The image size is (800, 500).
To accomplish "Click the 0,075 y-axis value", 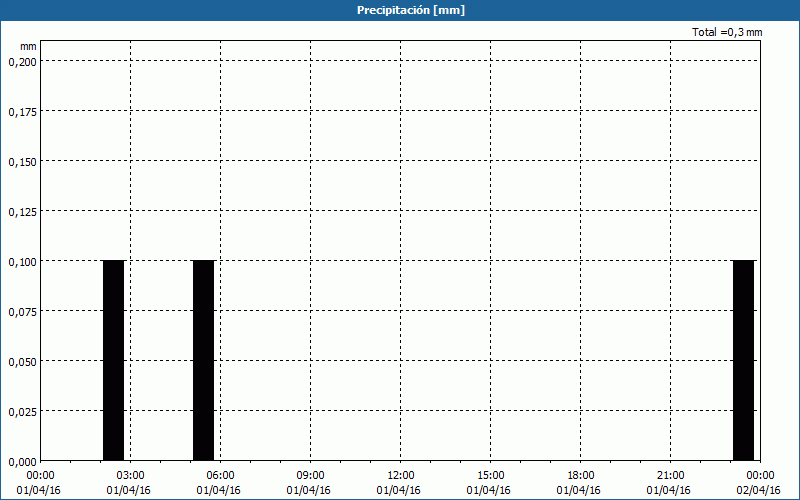I will point(22,312).
